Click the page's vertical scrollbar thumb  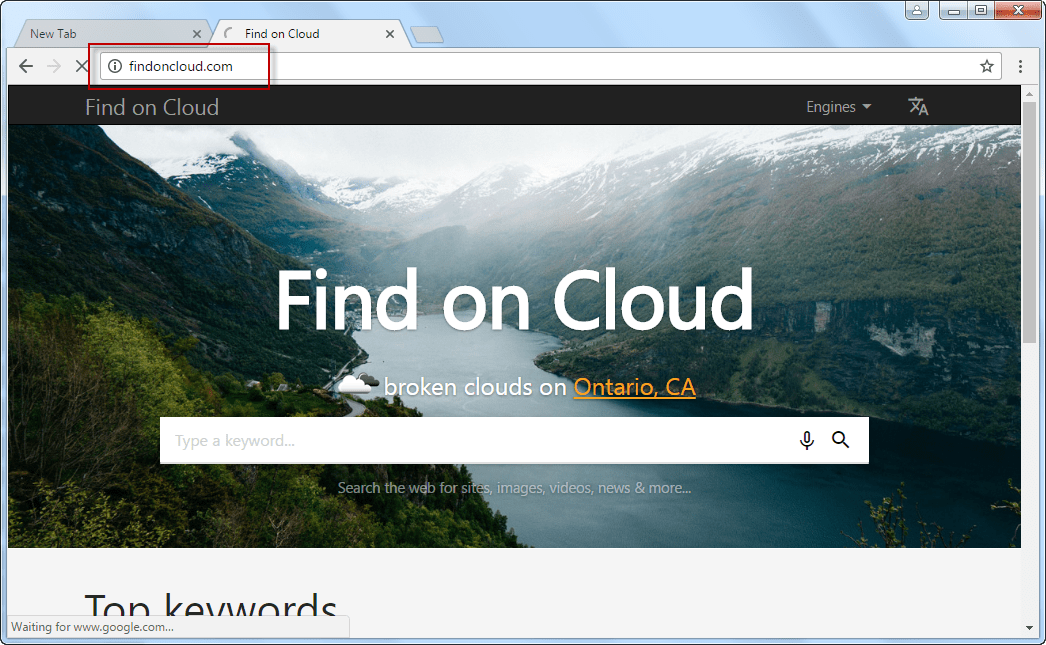tap(1029, 223)
